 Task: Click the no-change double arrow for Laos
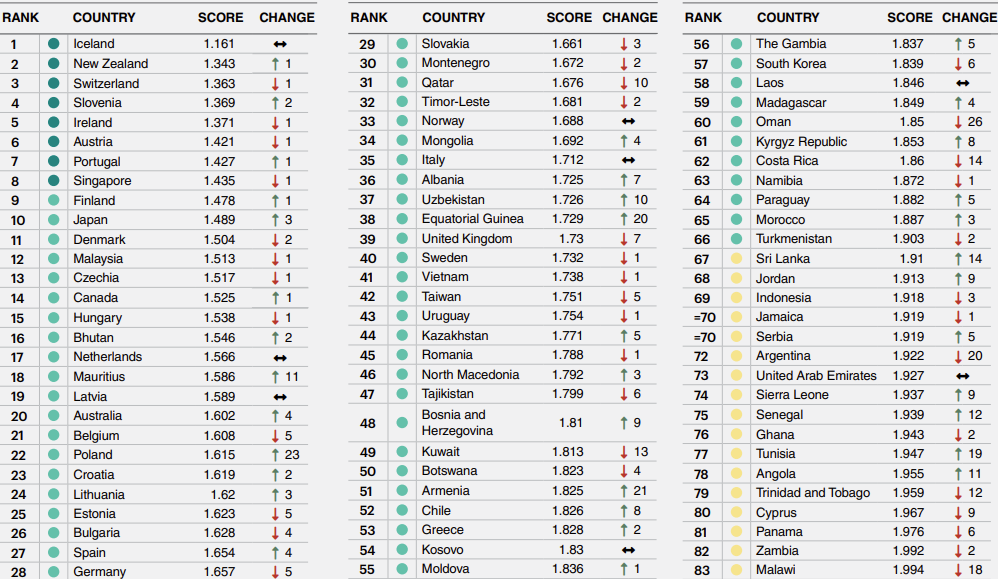tap(962, 83)
